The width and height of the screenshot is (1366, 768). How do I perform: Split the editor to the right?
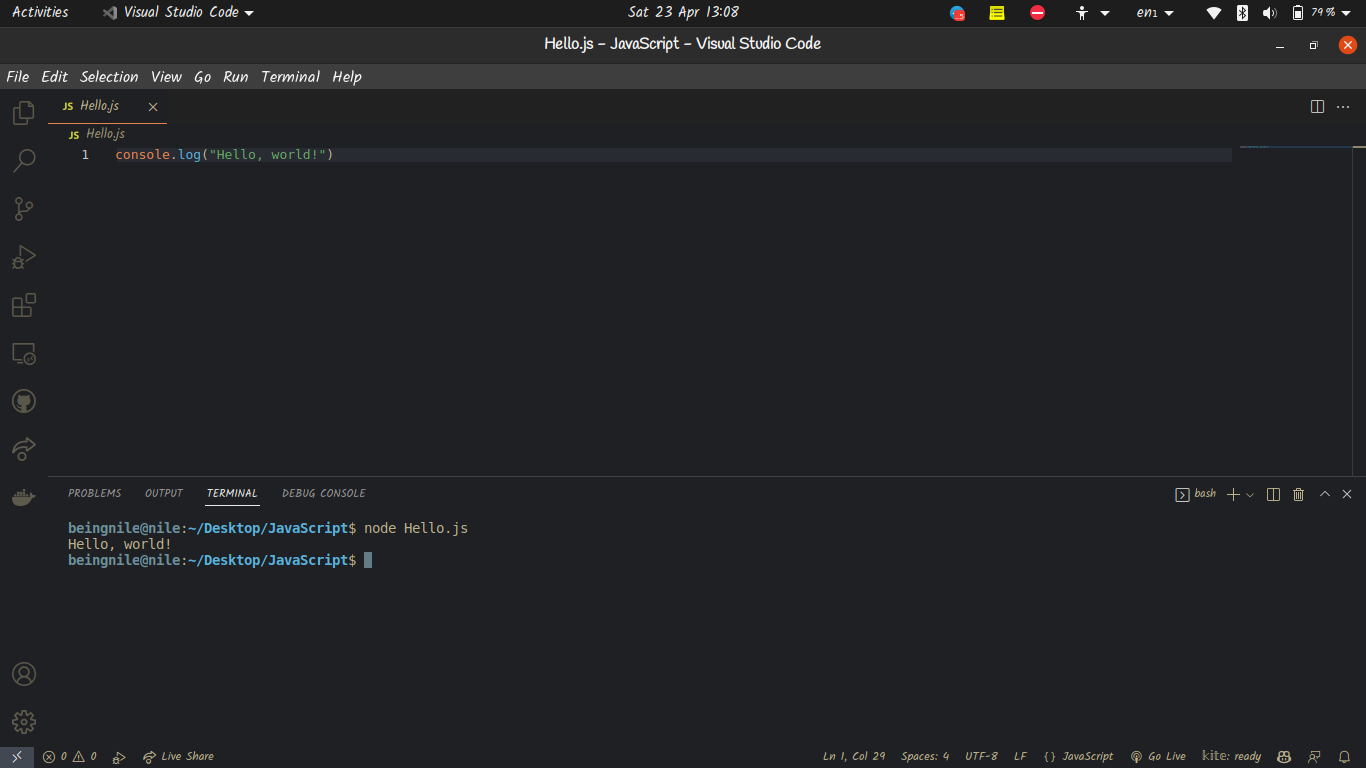[x=1318, y=107]
